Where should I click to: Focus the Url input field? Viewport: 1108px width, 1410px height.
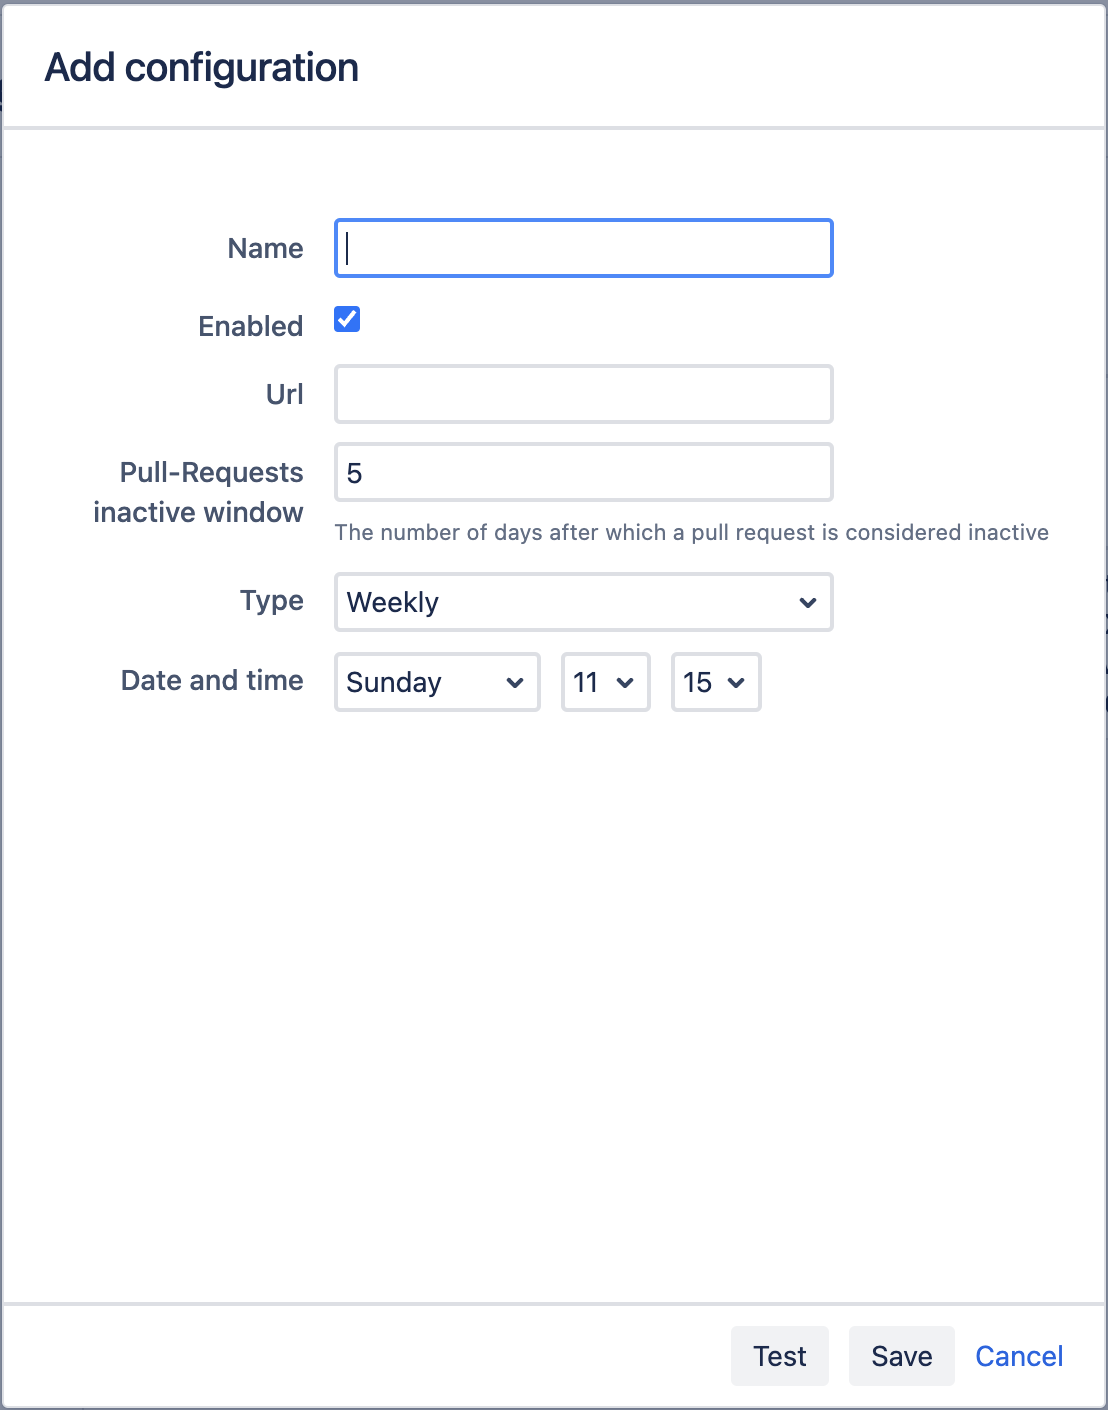point(583,394)
